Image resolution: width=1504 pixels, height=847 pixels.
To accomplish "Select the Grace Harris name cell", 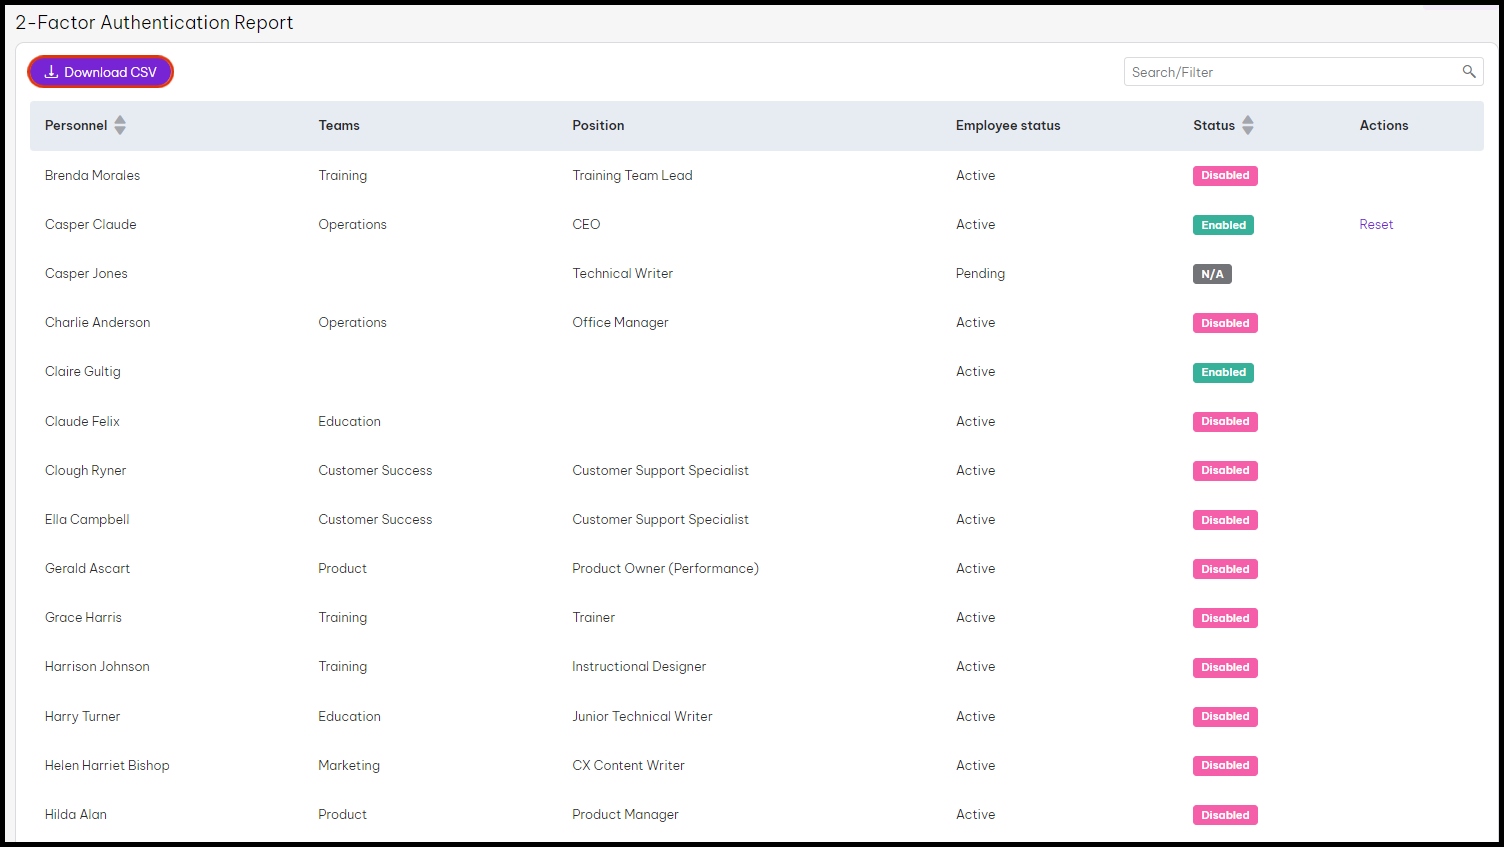I will [x=83, y=618].
